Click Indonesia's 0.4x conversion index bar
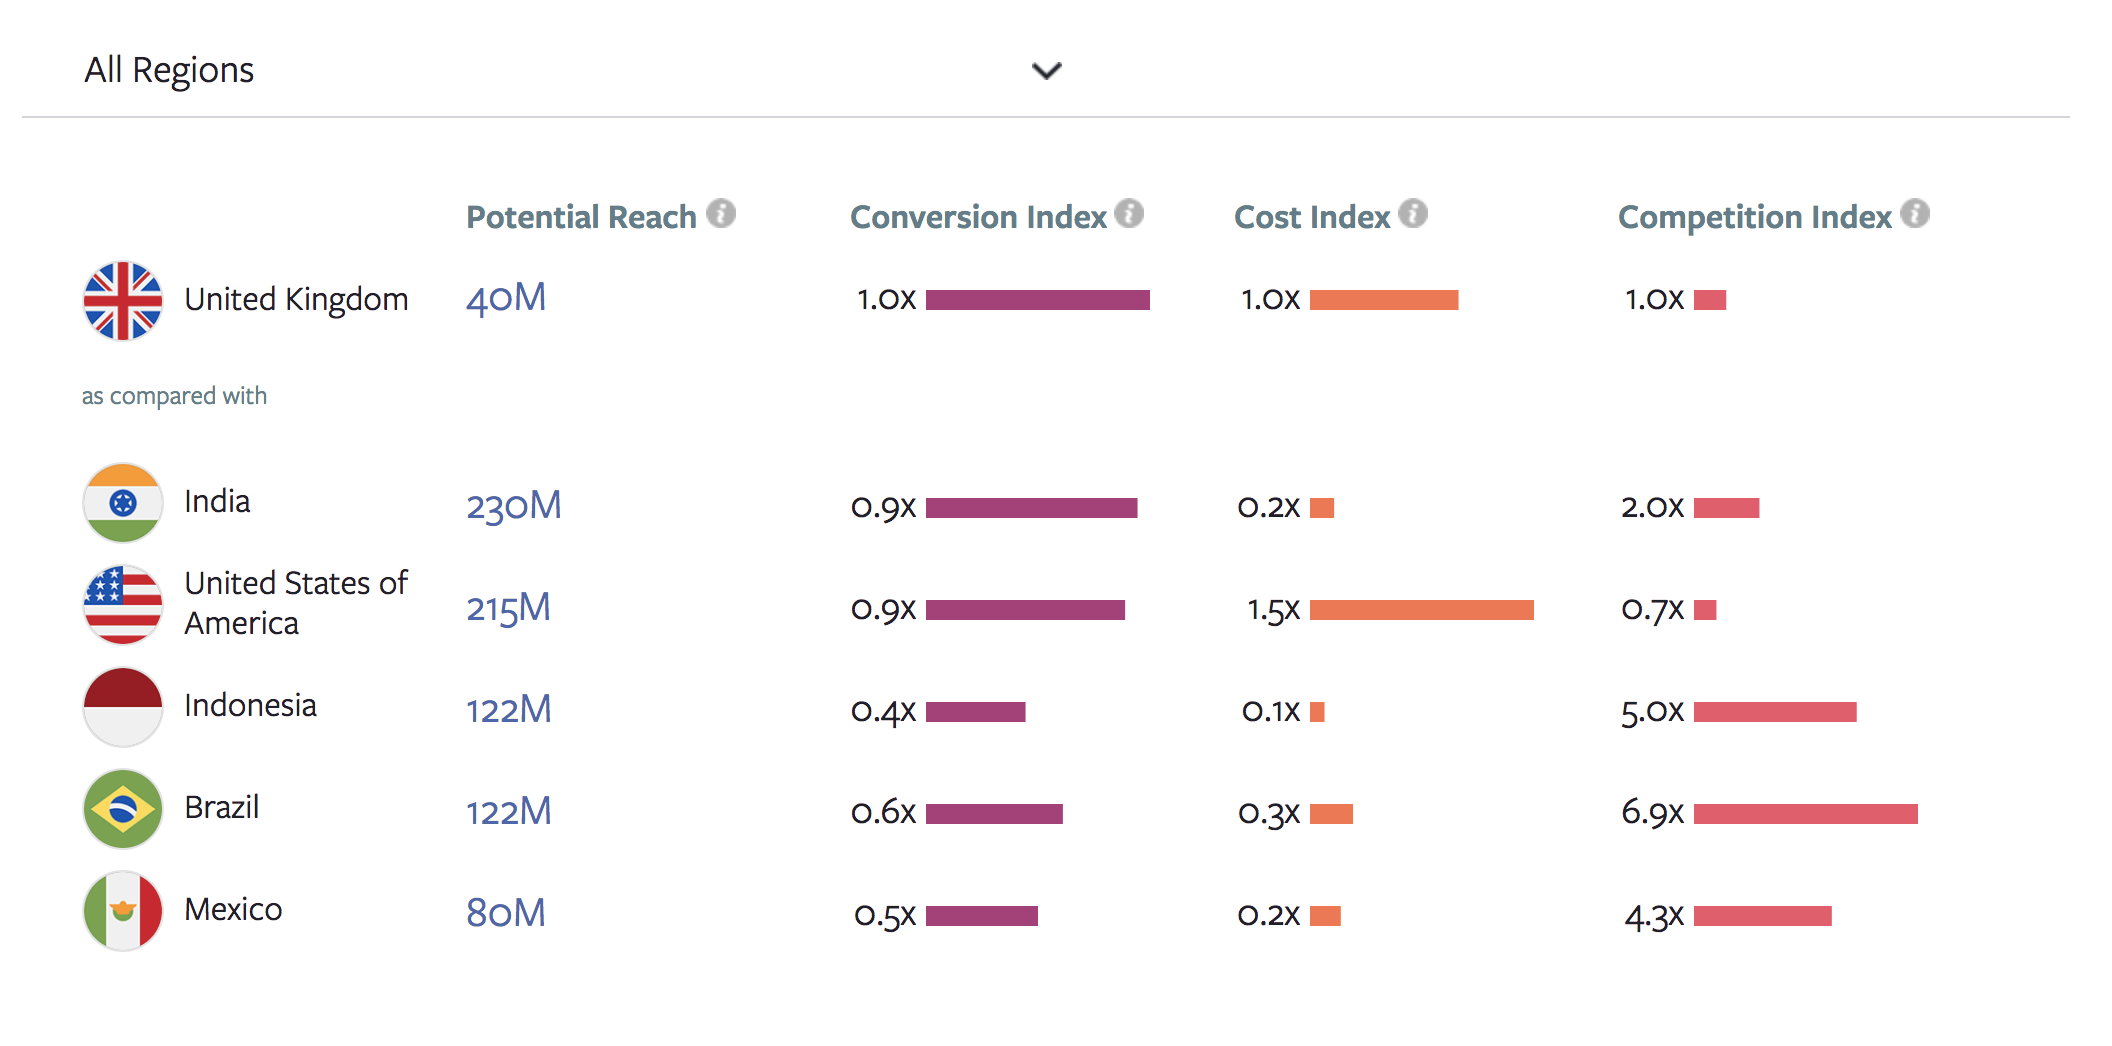The height and width of the screenshot is (1046, 2112). coord(975,712)
